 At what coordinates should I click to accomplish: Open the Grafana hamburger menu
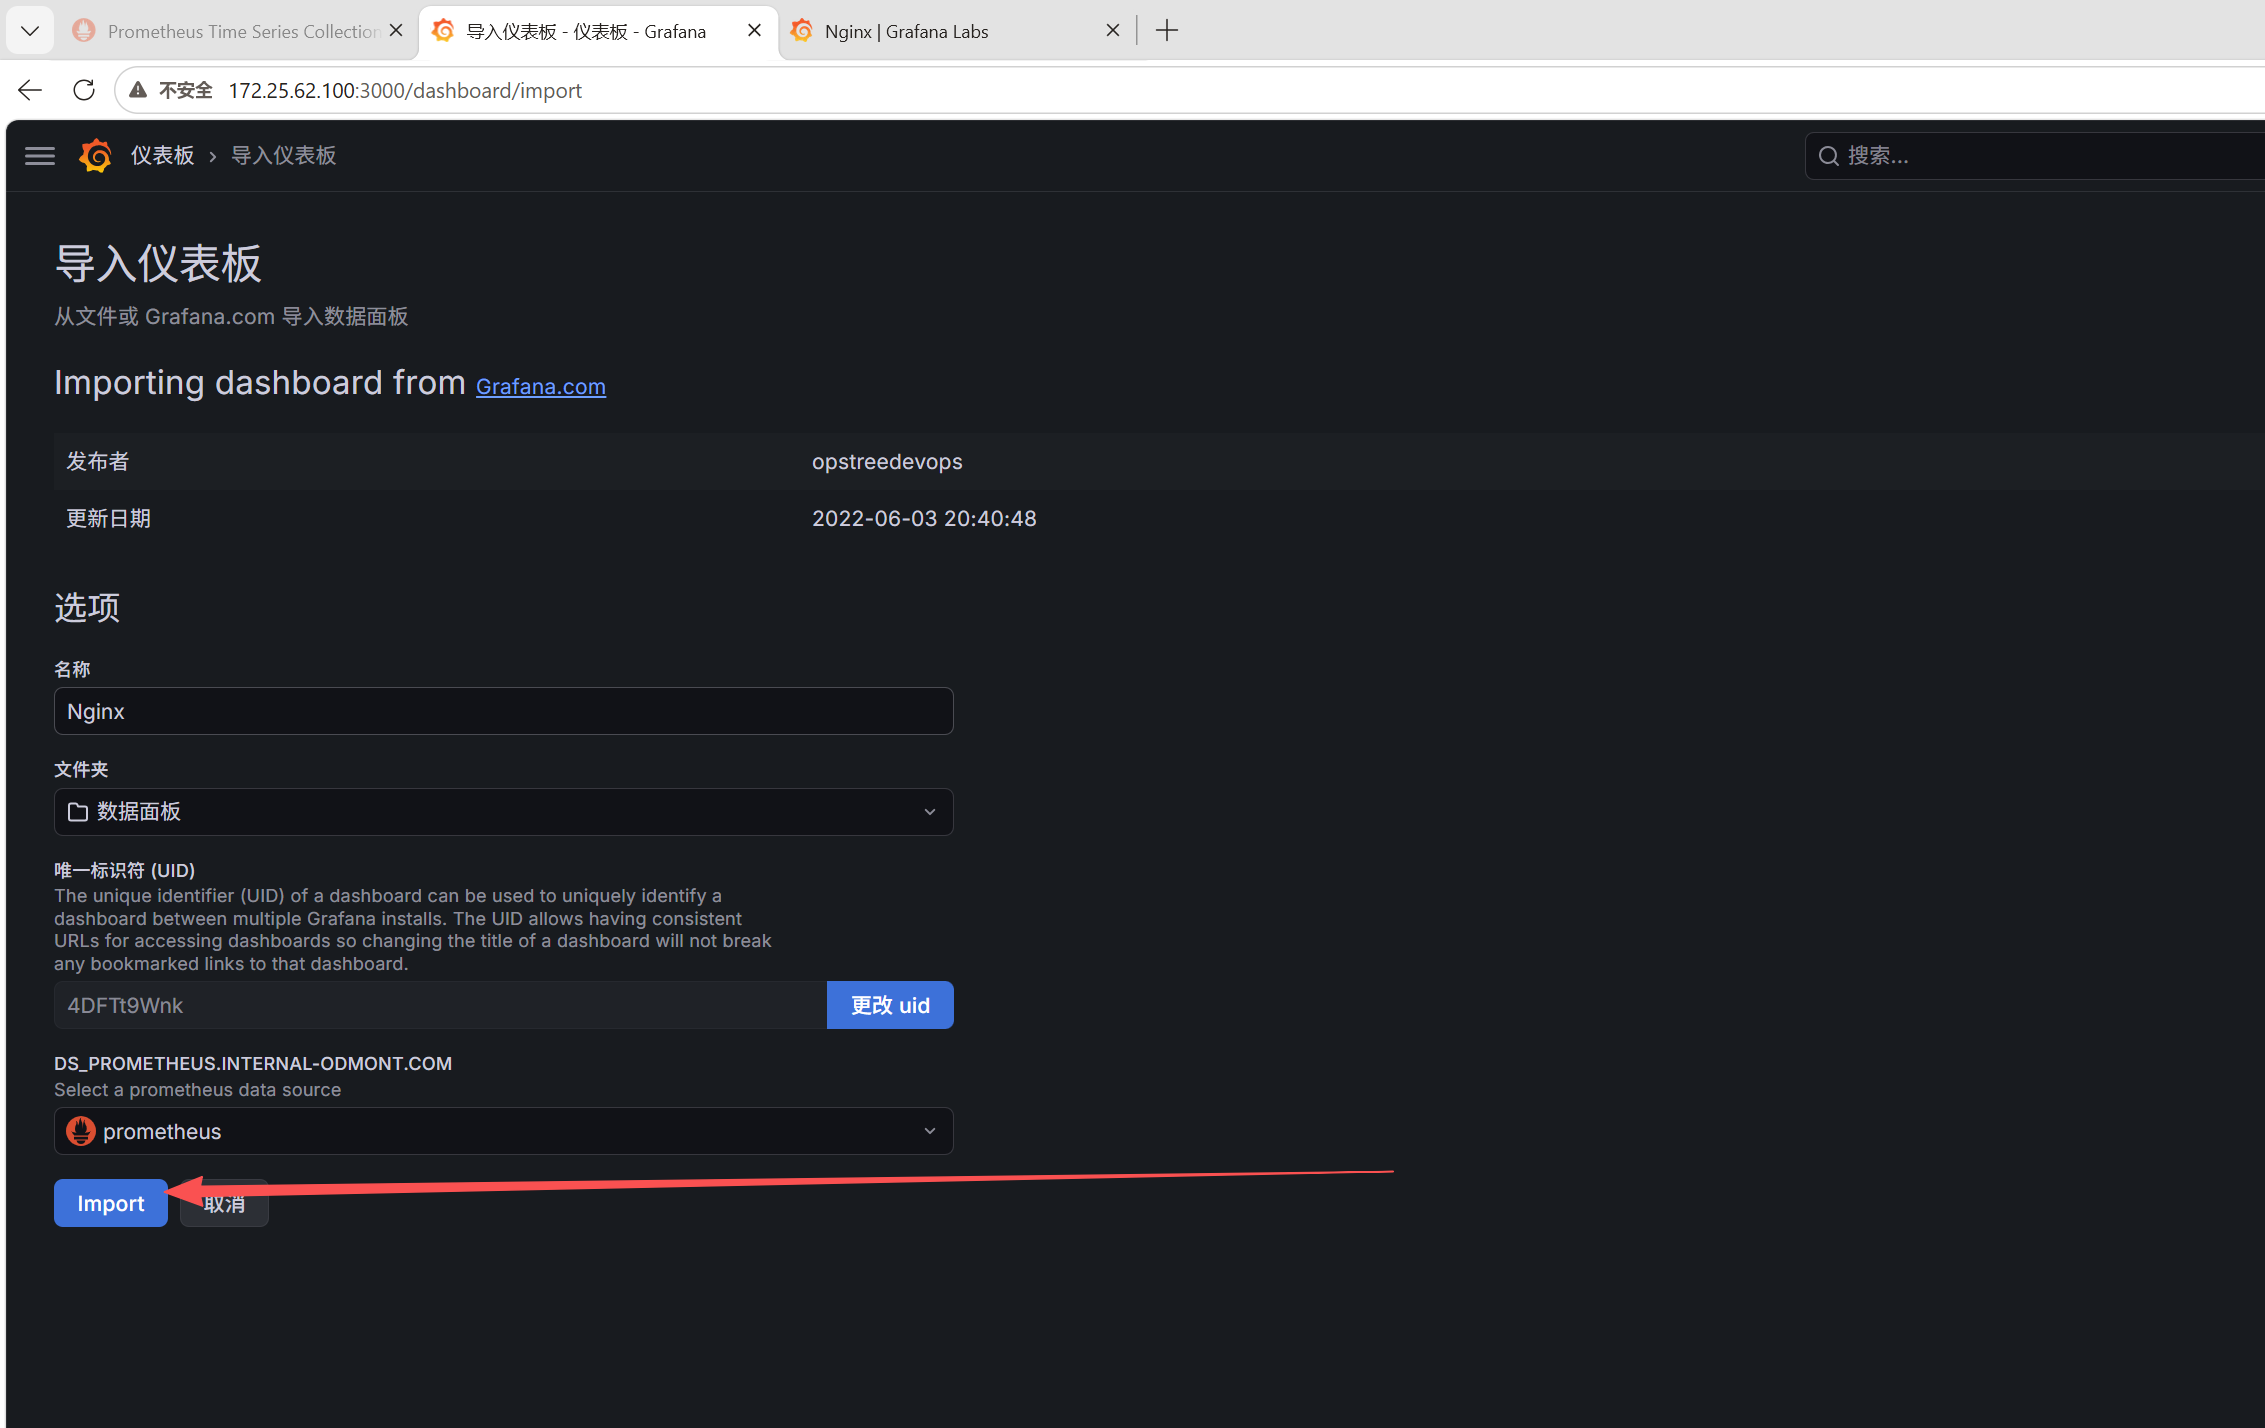coord(40,156)
